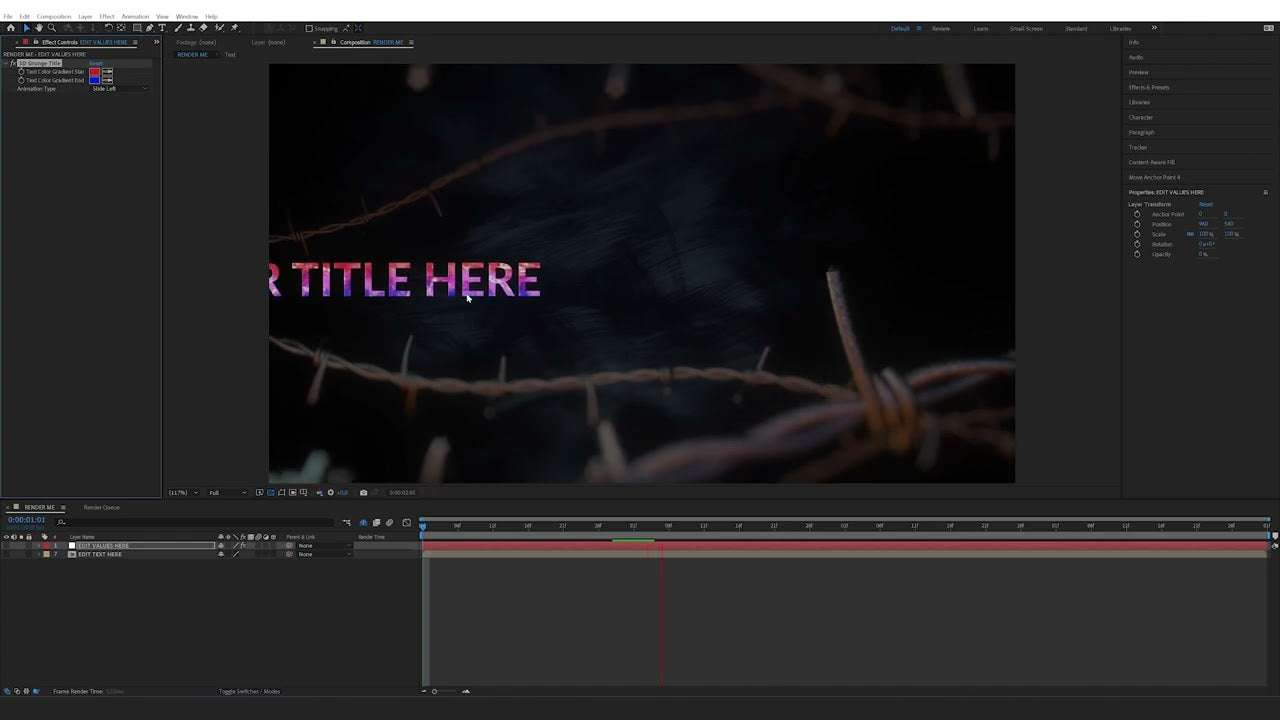Take a snapshot of the composition view
The height and width of the screenshot is (720, 1280).
point(363,492)
